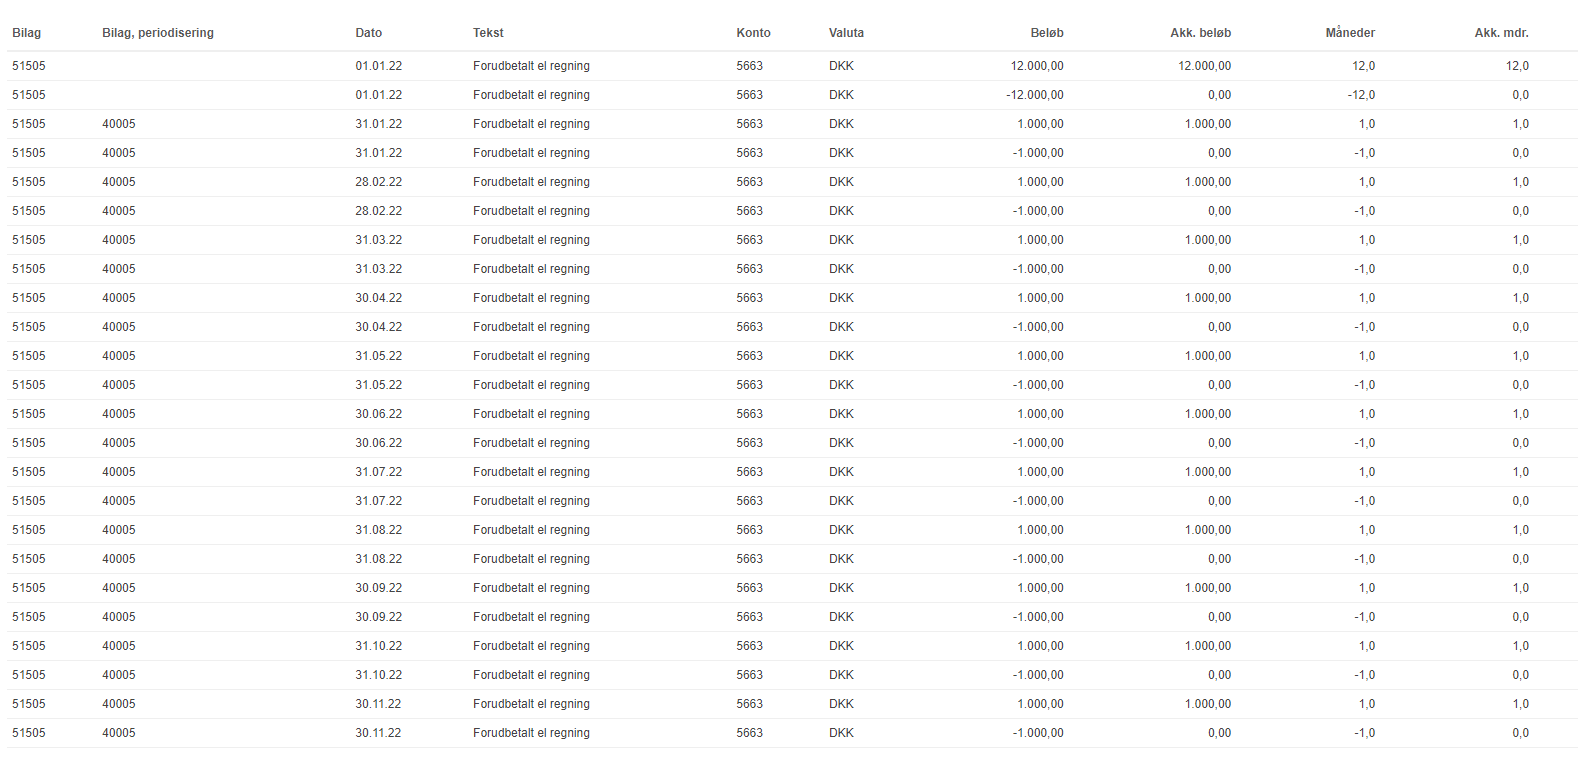1578x759 pixels.
Task: Click the 01.01.22 date in the first row
Action: click(379, 66)
